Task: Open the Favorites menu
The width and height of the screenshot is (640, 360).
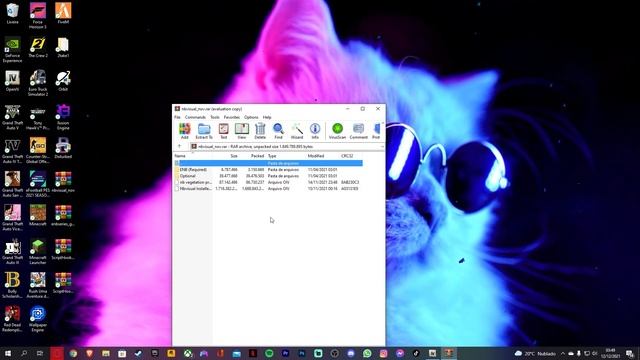Action: click(231, 117)
